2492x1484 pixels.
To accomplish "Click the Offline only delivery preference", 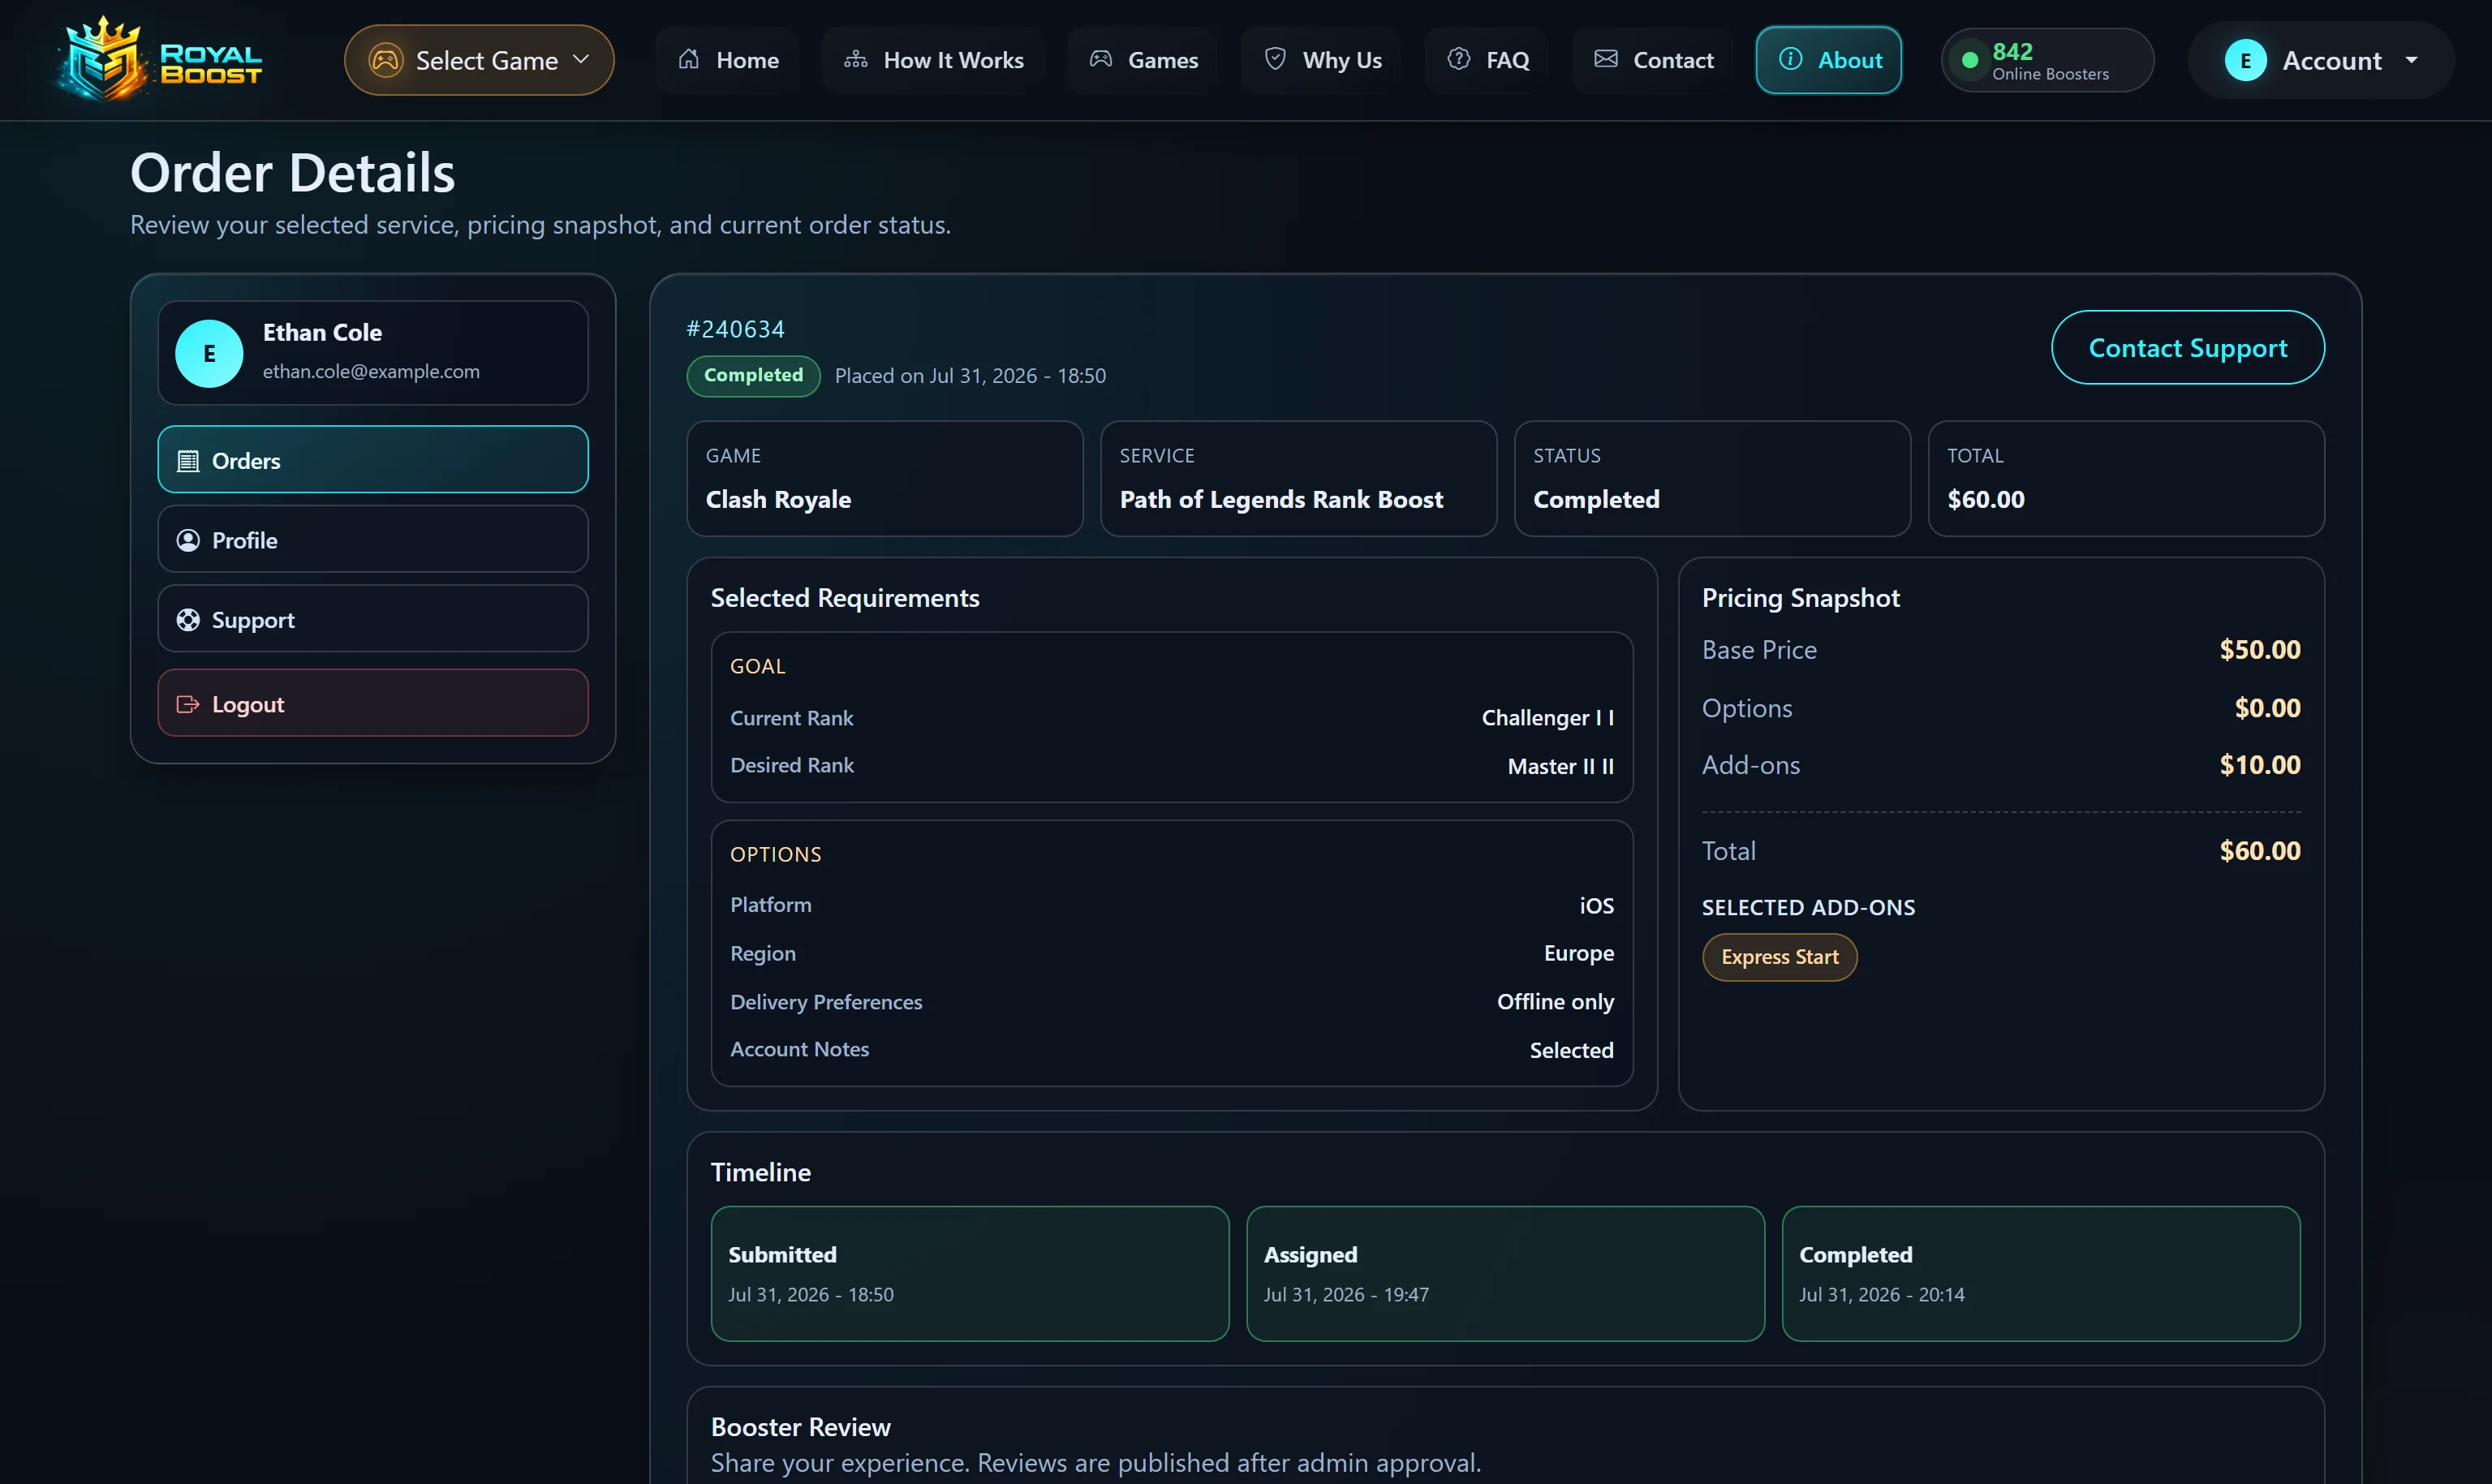I will [1555, 1001].
